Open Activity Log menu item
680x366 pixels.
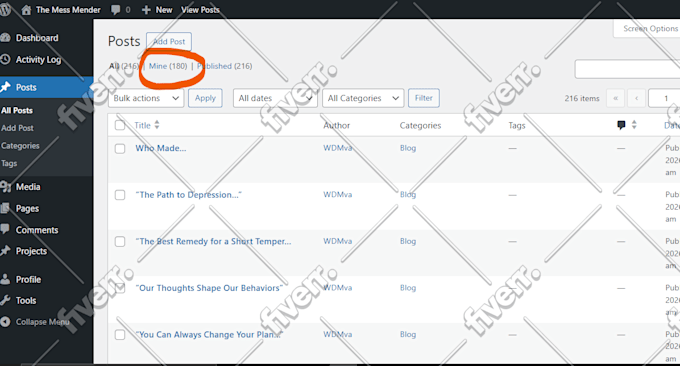click(38, 59)
